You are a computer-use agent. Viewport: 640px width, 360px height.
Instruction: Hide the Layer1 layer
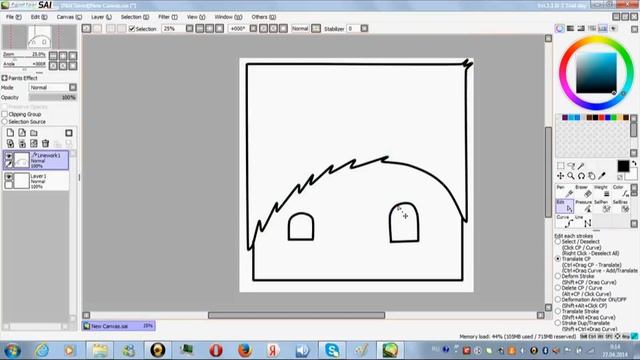(x=9, y=177)
